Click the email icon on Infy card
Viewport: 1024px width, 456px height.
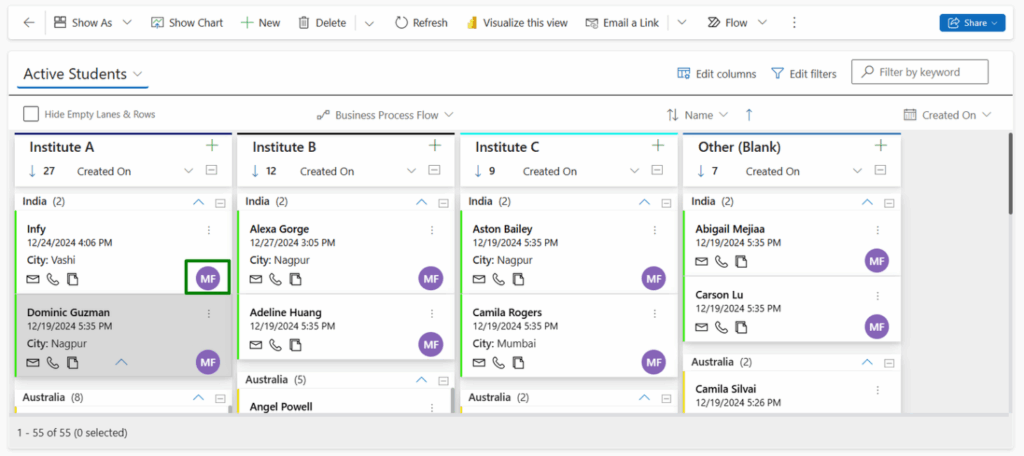coord(33,280)
